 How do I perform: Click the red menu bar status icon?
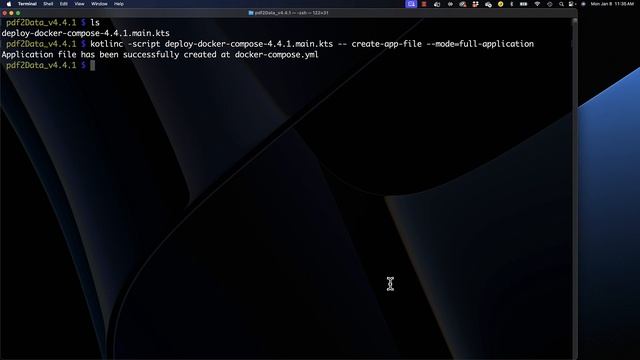tap(424, 4)
